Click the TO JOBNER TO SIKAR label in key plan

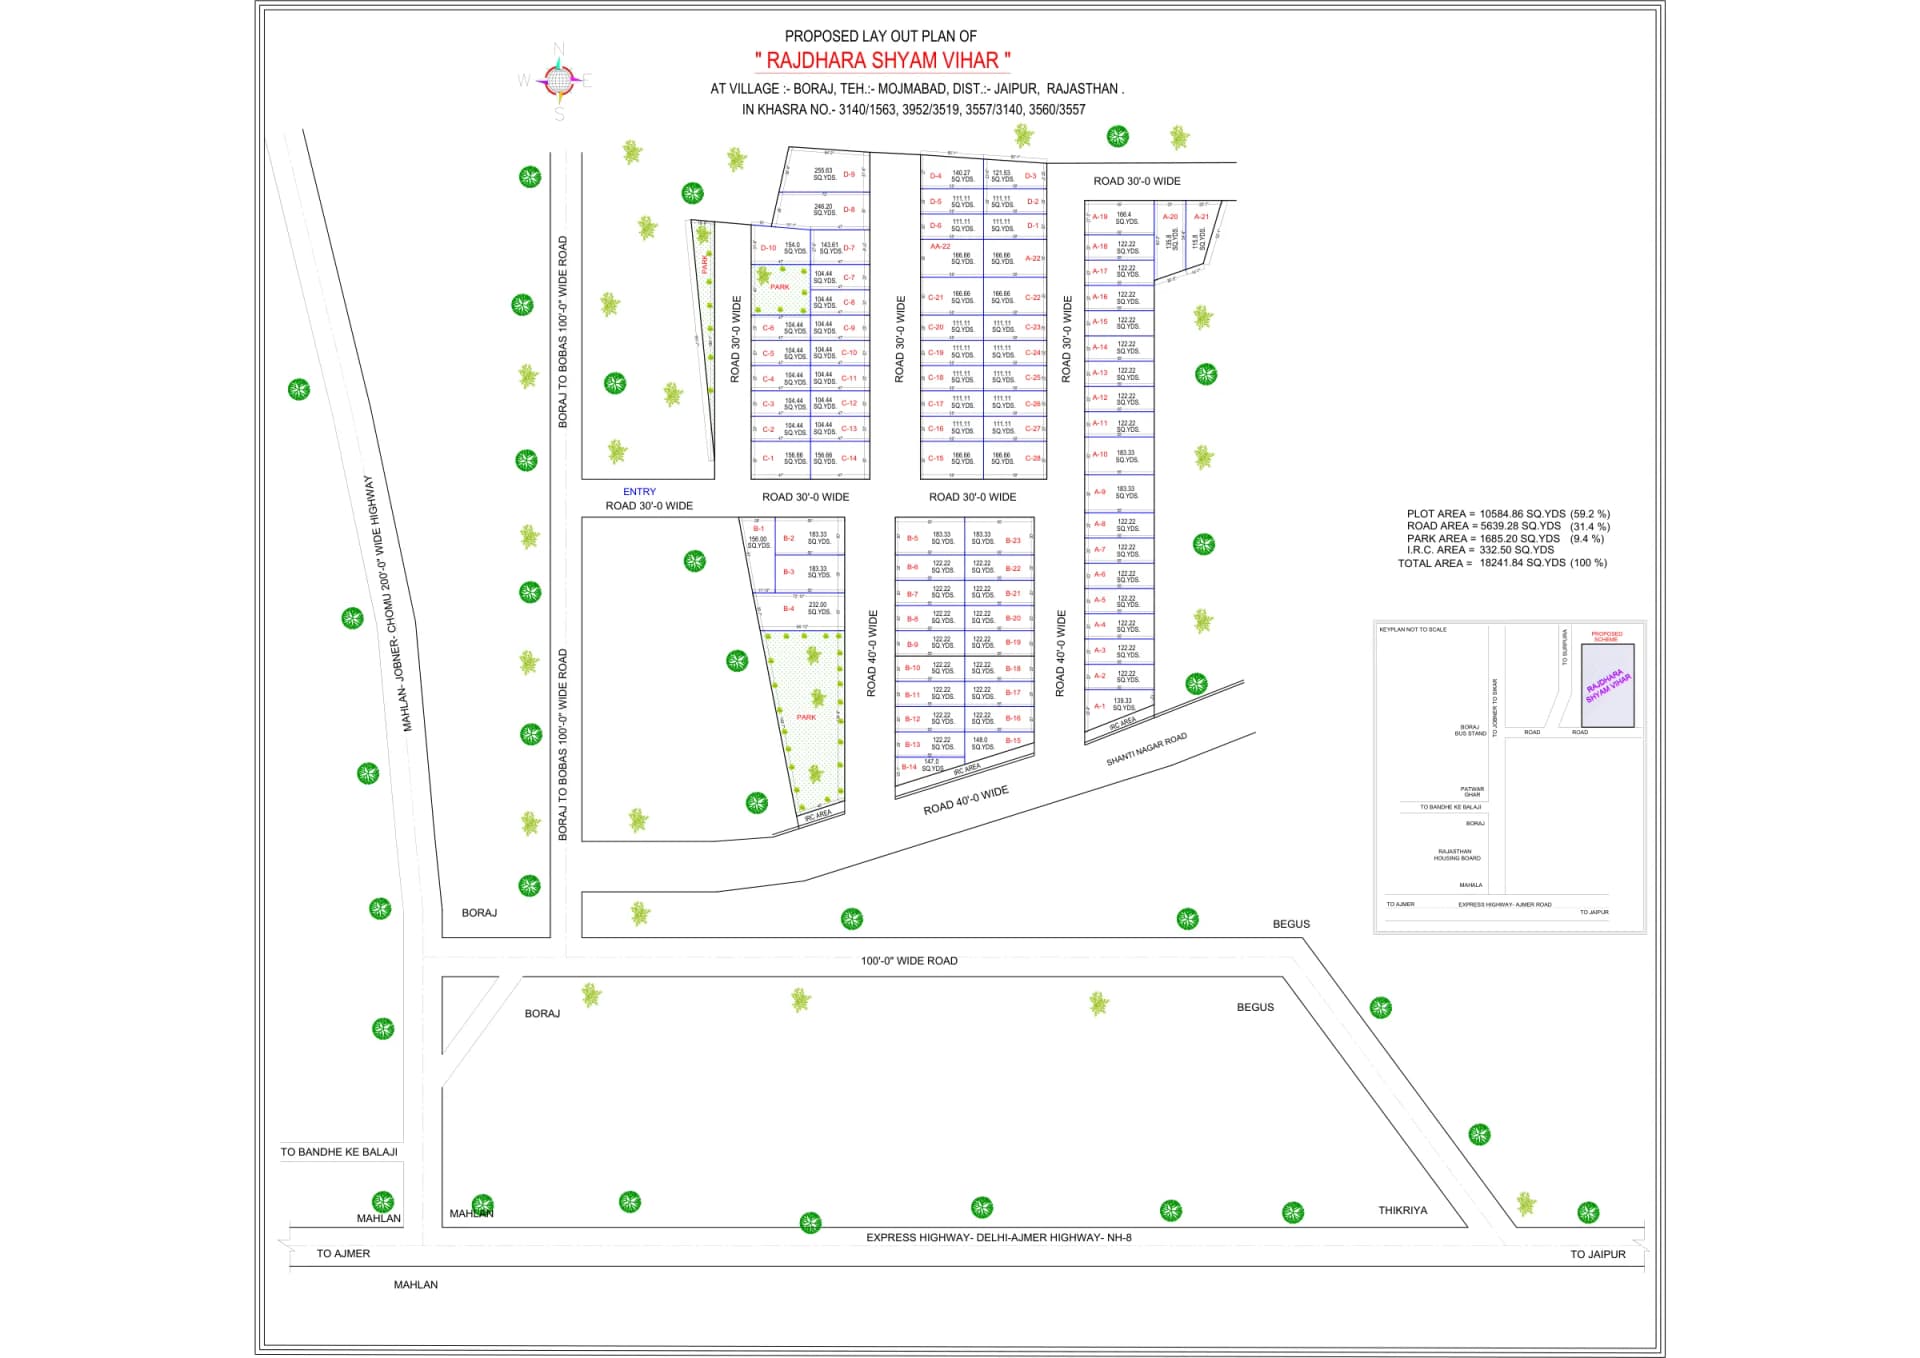point(1496,708)
